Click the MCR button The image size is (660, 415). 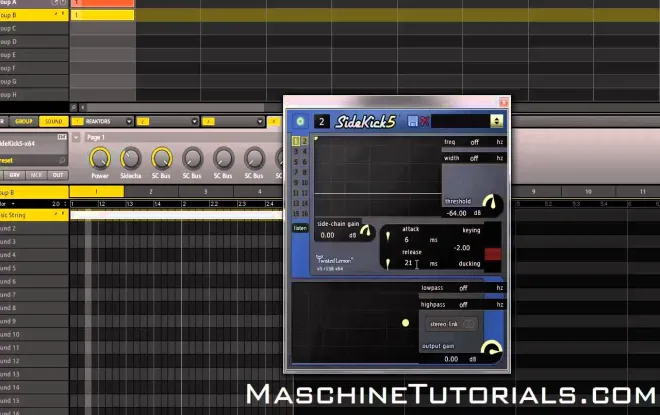(36, 175)
